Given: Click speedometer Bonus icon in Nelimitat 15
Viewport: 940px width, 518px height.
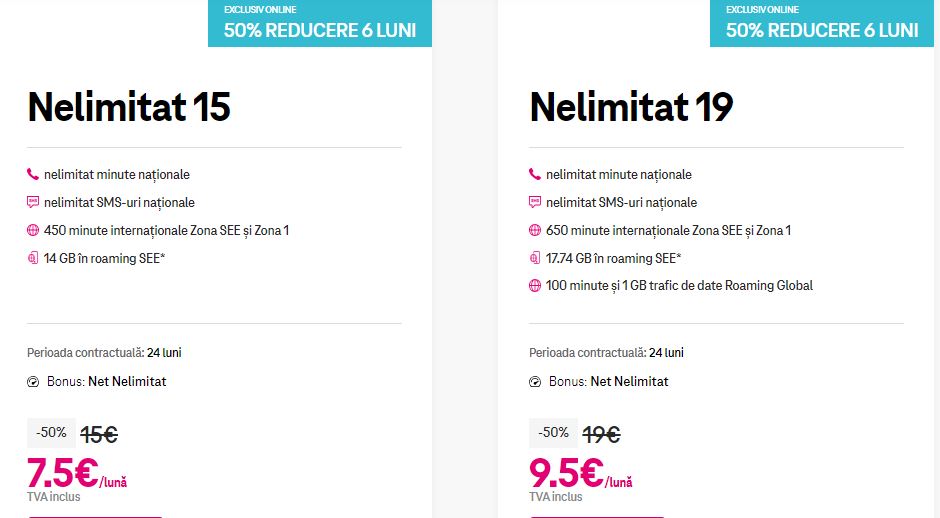Looking at the screenshot, I should point(33,382).
